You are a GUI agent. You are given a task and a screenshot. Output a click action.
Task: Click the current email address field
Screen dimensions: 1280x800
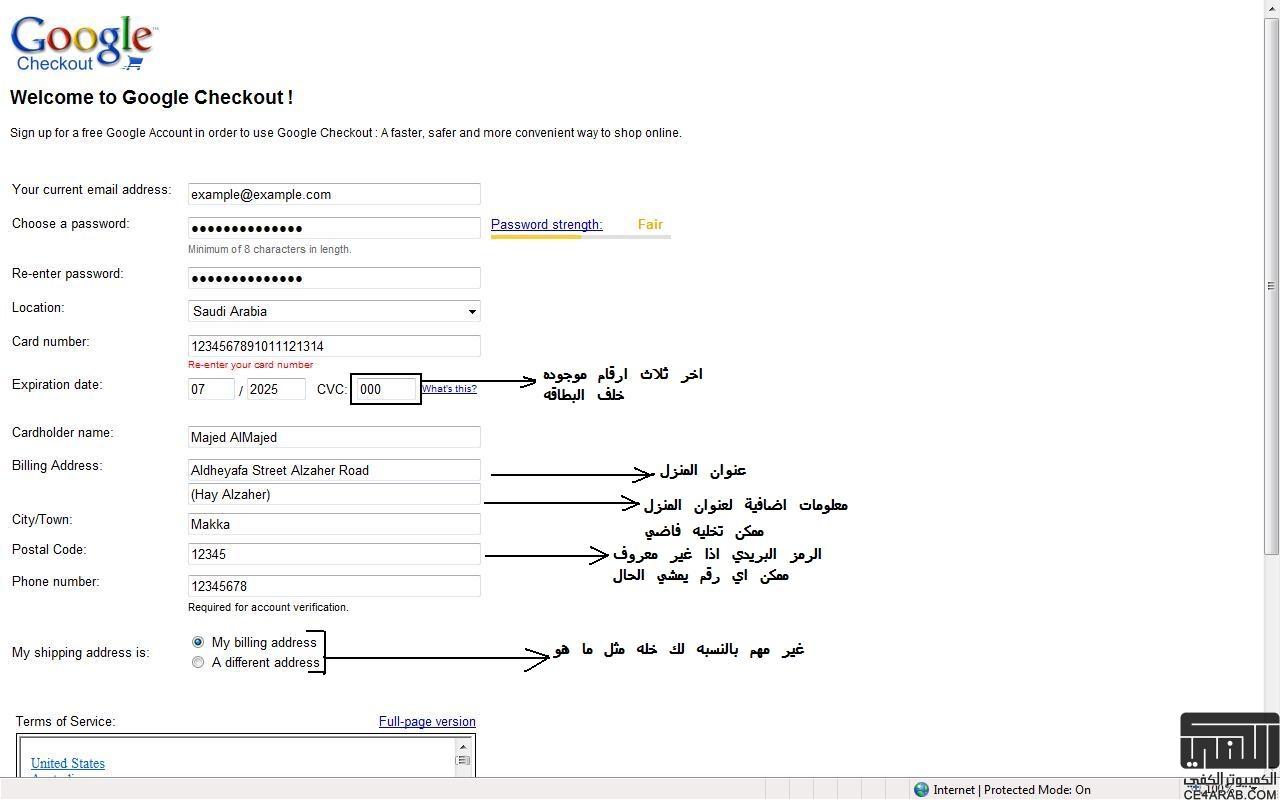coord(334,194)
